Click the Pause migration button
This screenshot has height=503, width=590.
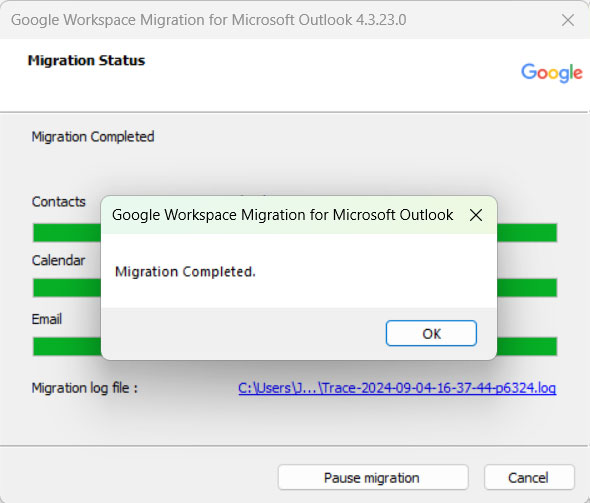[x=373, y=478]
